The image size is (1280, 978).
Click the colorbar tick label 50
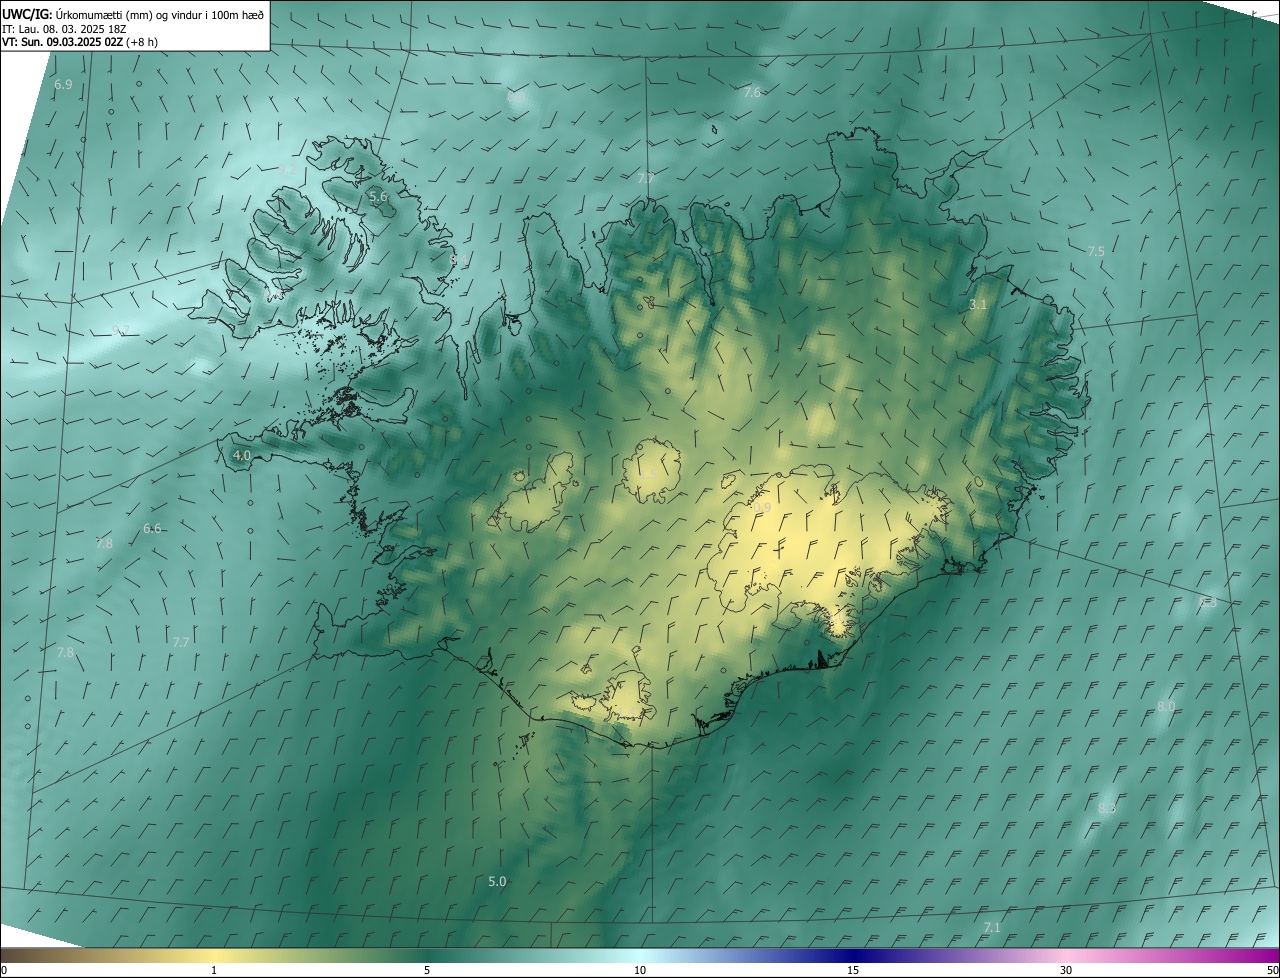pos(1272,970)
